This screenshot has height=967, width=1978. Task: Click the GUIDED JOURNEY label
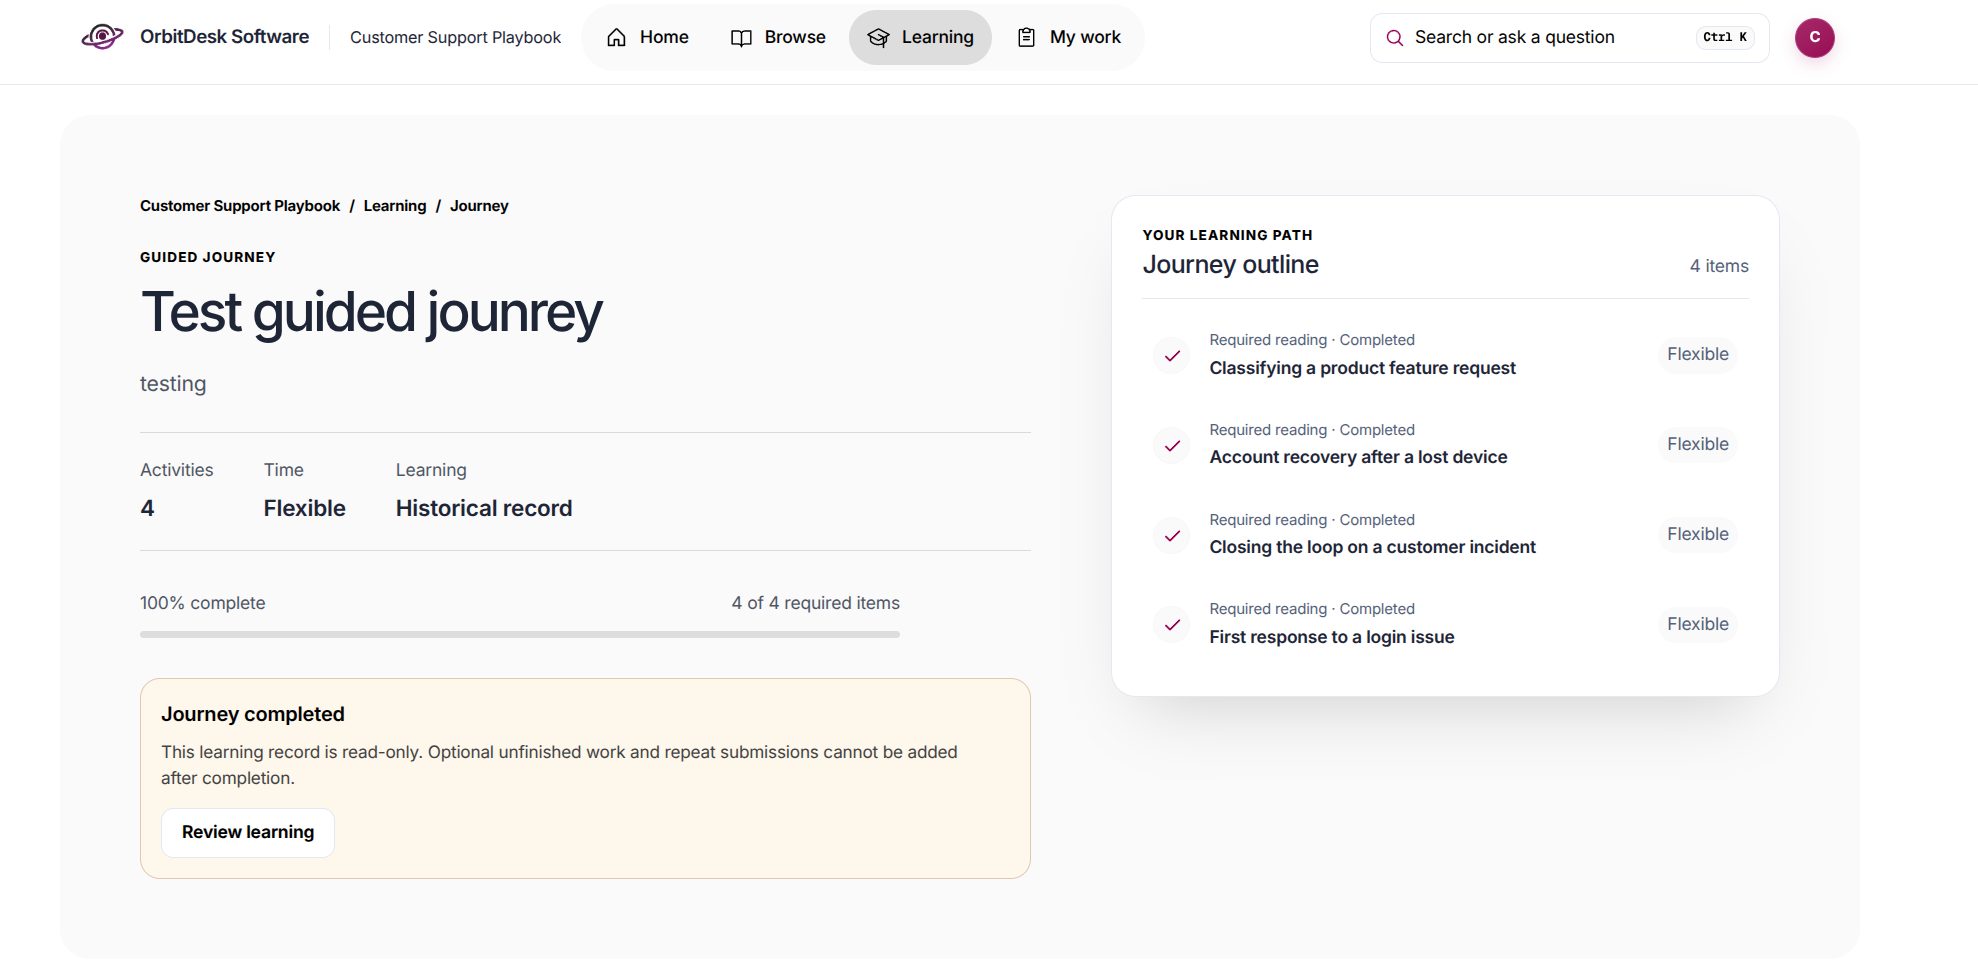click(207, 257)
